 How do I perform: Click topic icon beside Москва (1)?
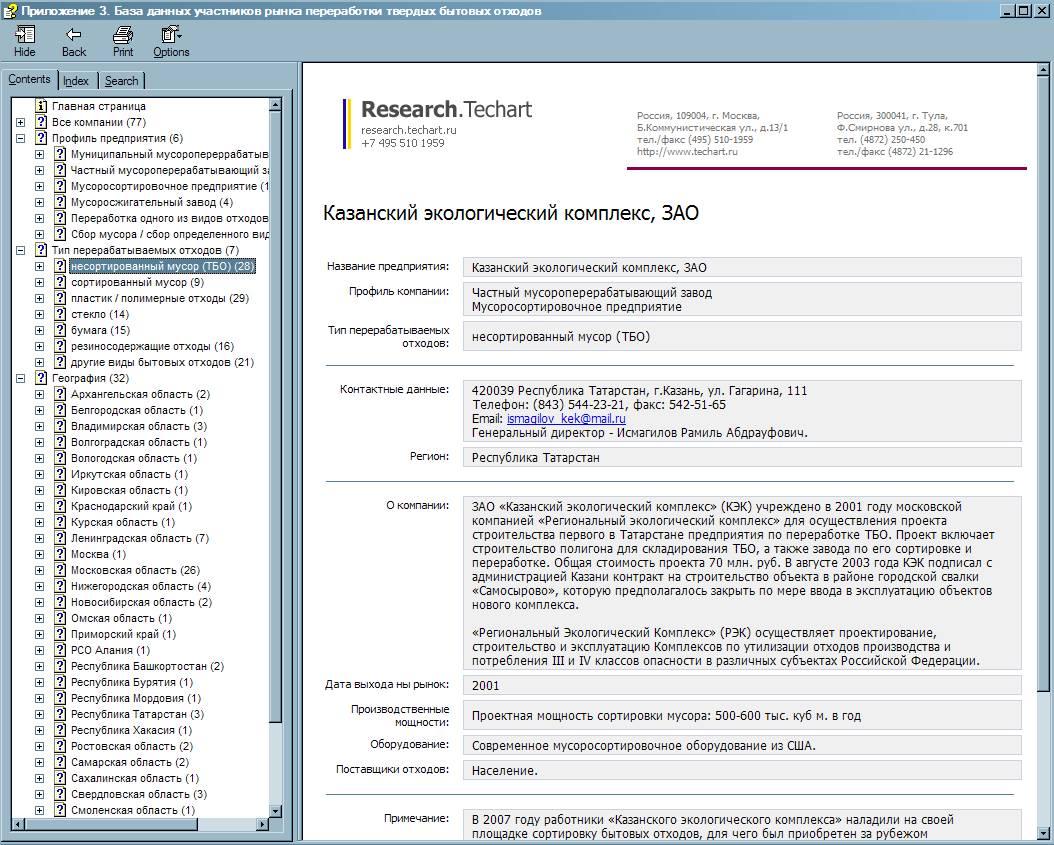tap(60, 554)
